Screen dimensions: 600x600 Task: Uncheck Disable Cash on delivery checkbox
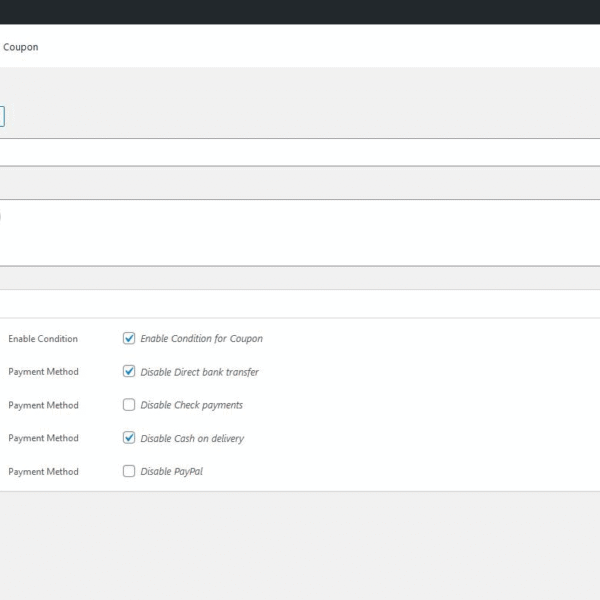click(x=129, y=437)
